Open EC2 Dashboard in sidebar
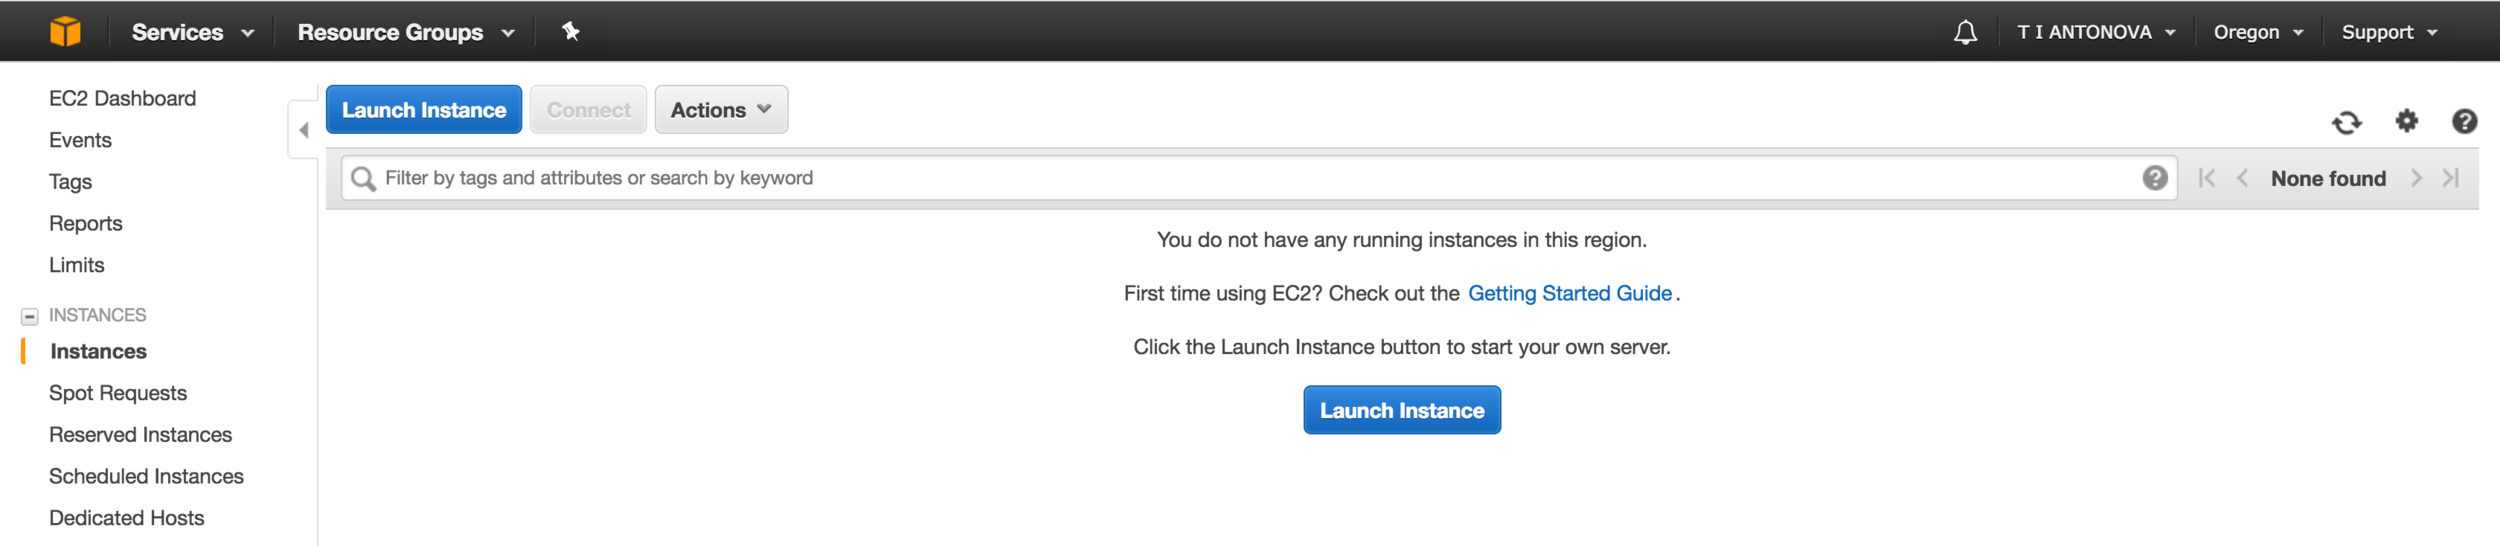Screen dimensions: 2500x546 (x=122, y=98)
